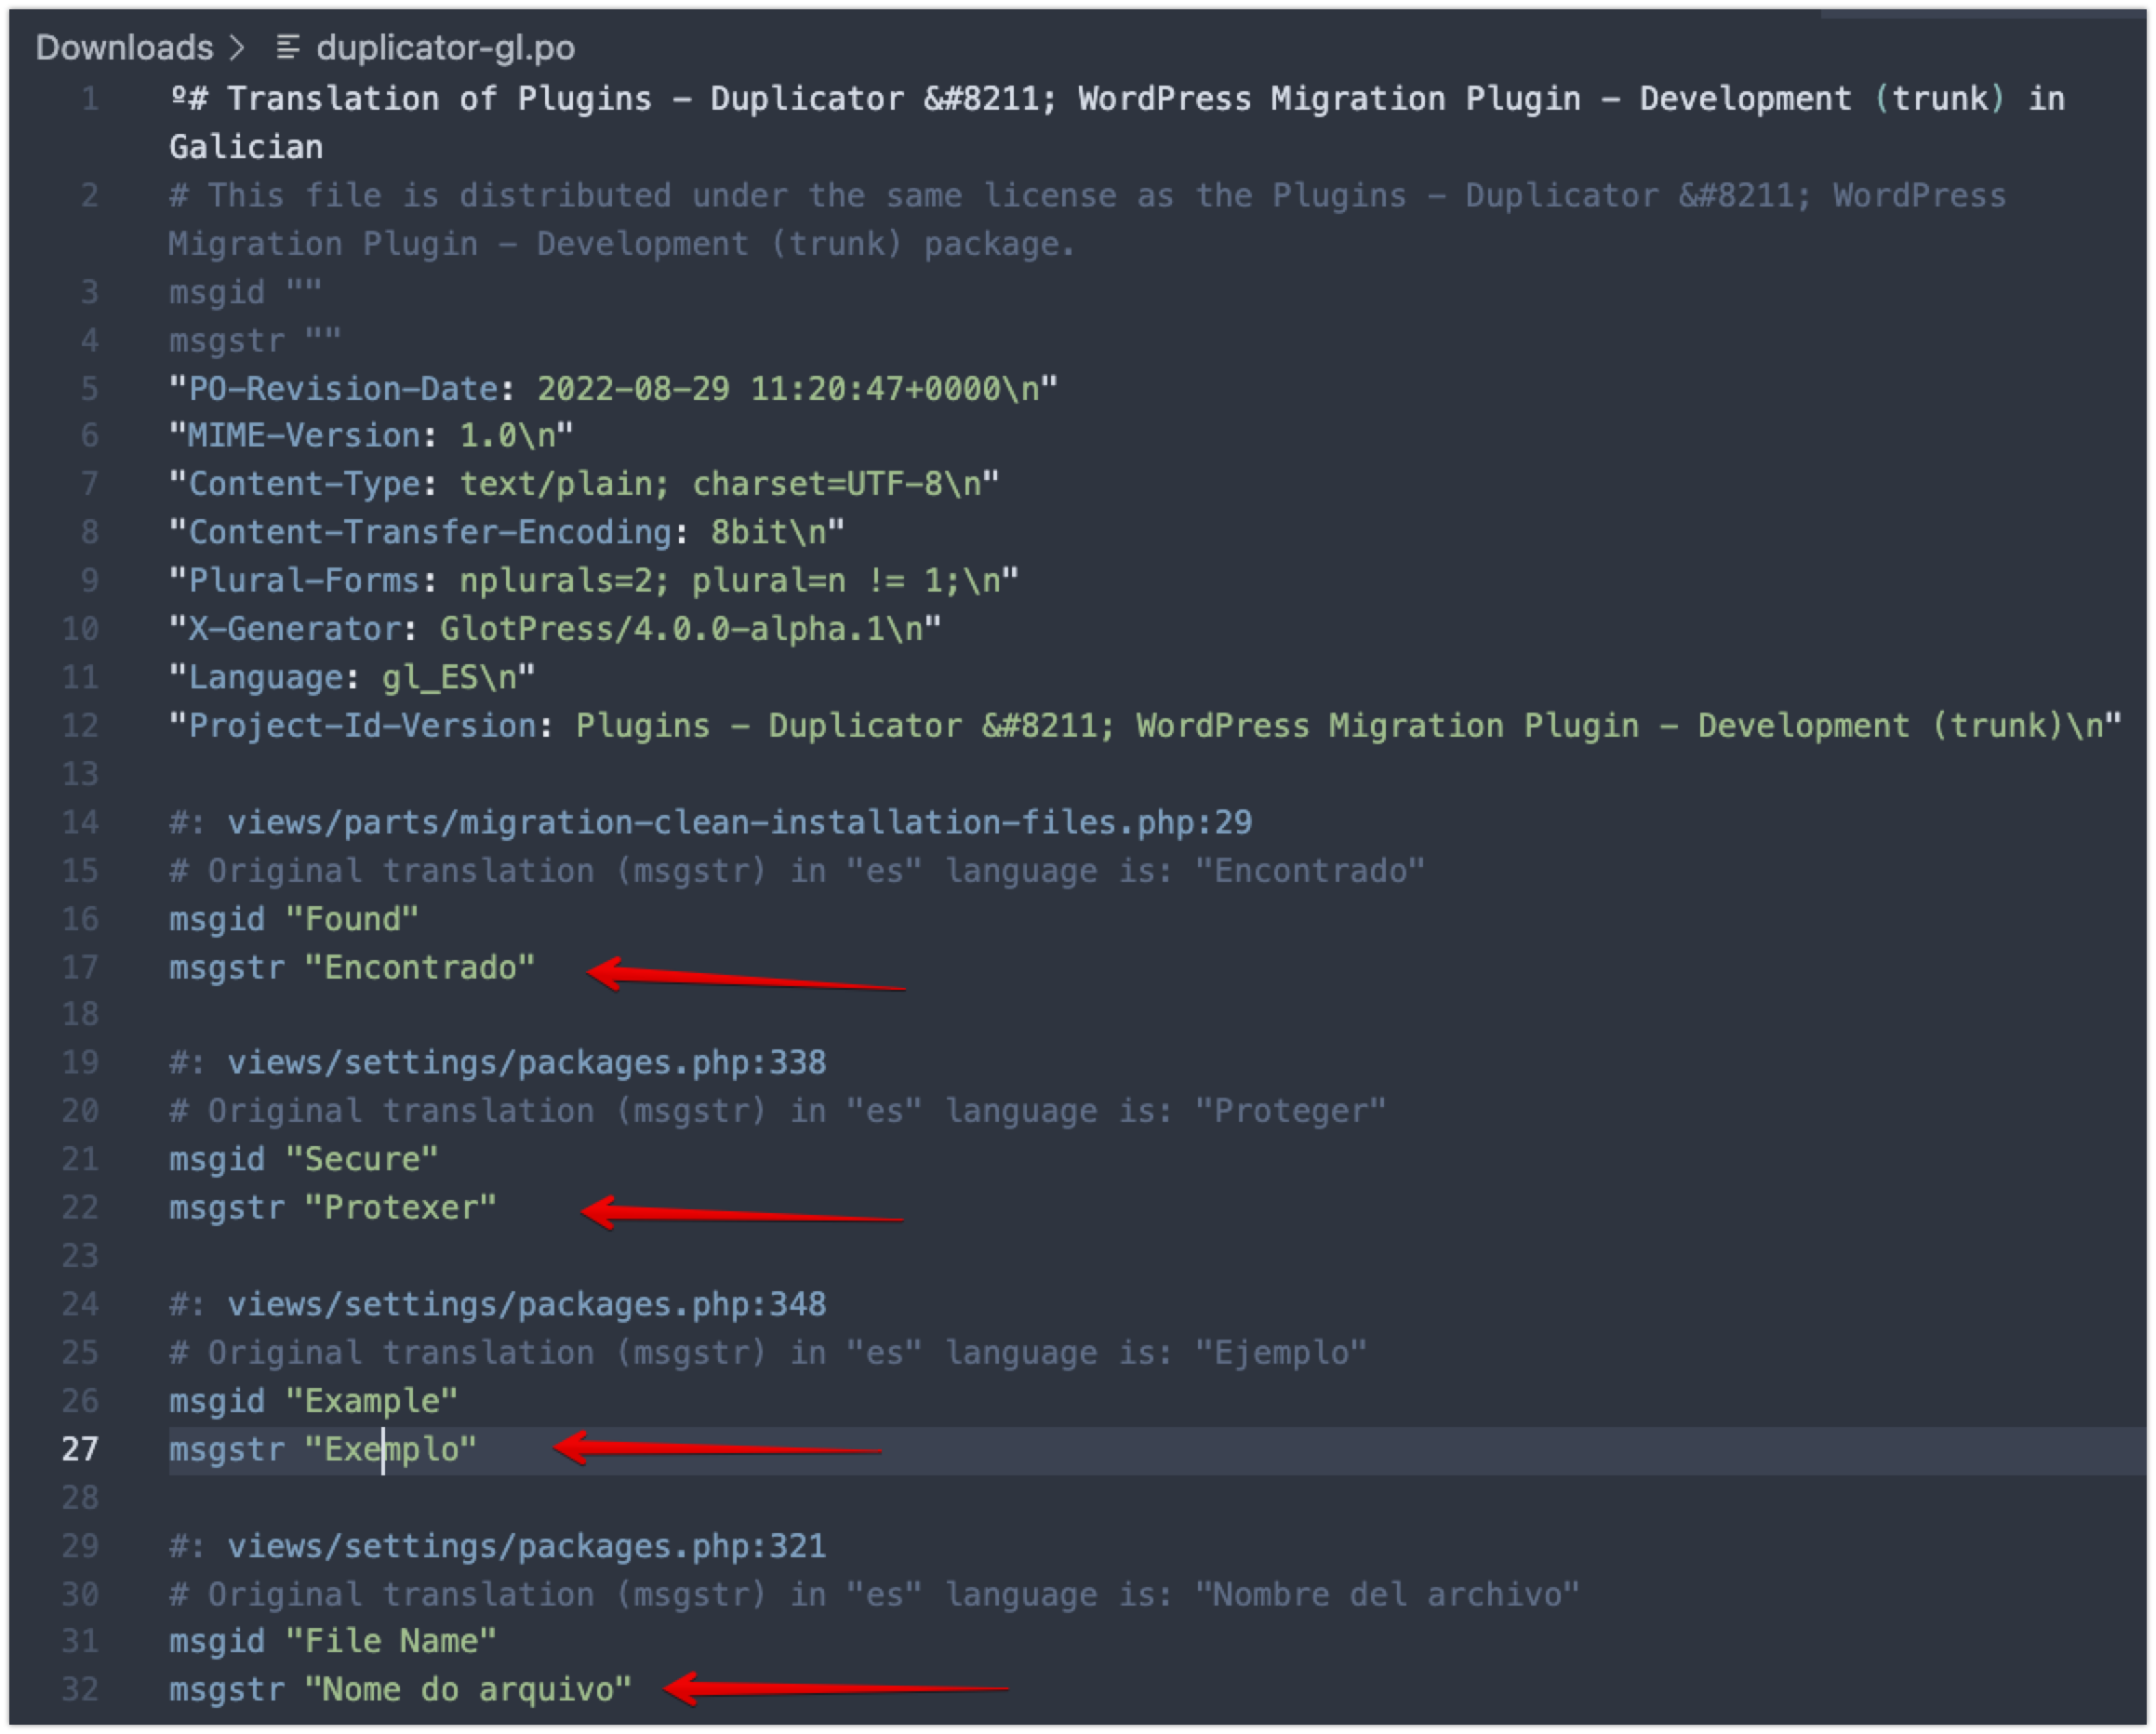Image resolution: width=2156 pixels, height=1734 pixels.
Task: Click the comment mentioning "Nombre del archivo"
Action: (875, 1594)
